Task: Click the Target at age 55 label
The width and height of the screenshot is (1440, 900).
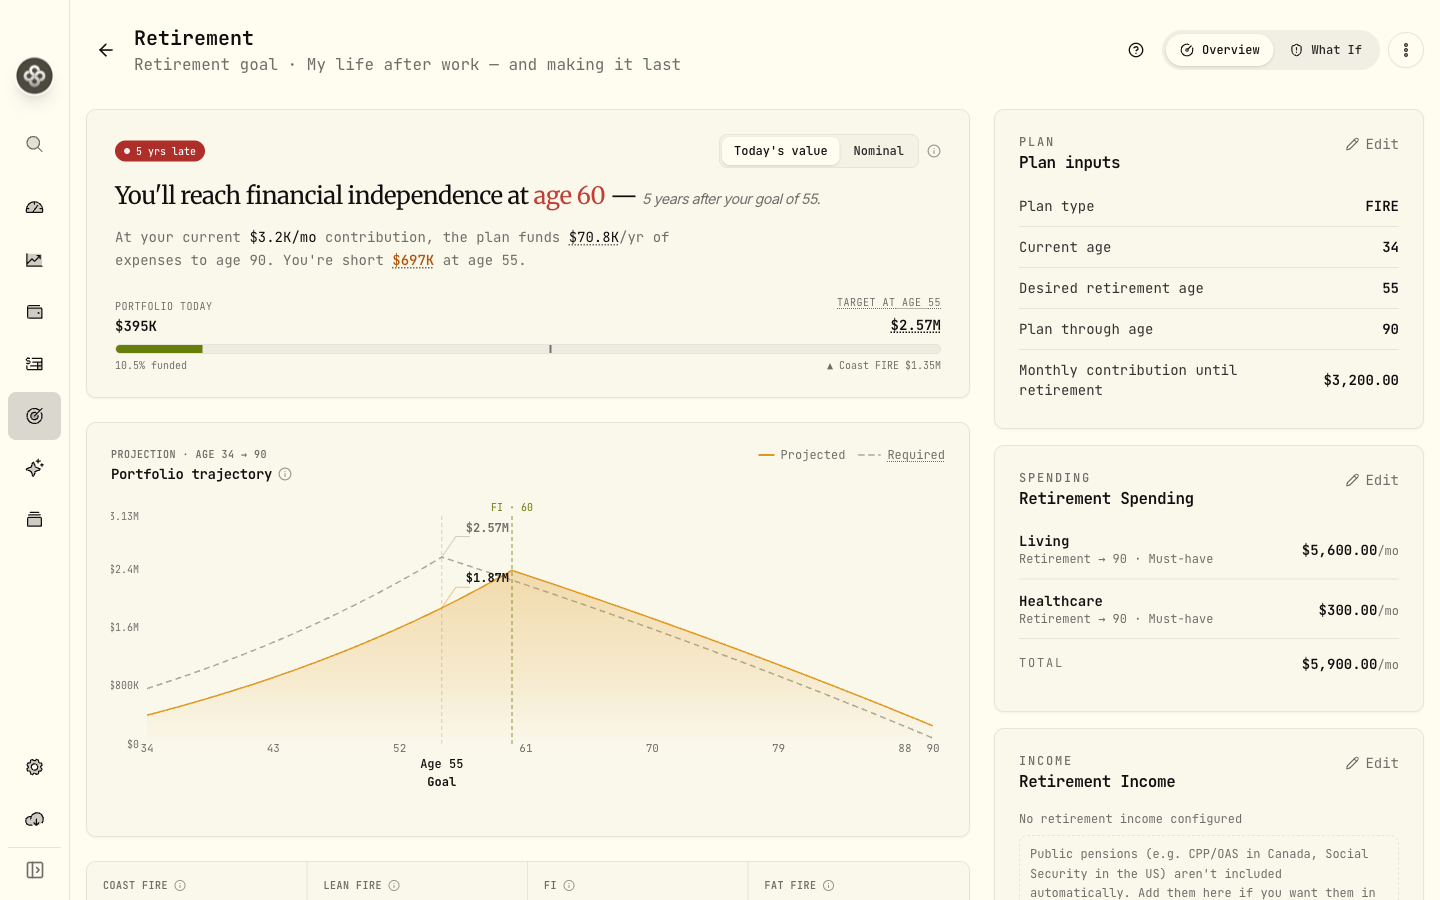Action: tap(889, 302)
